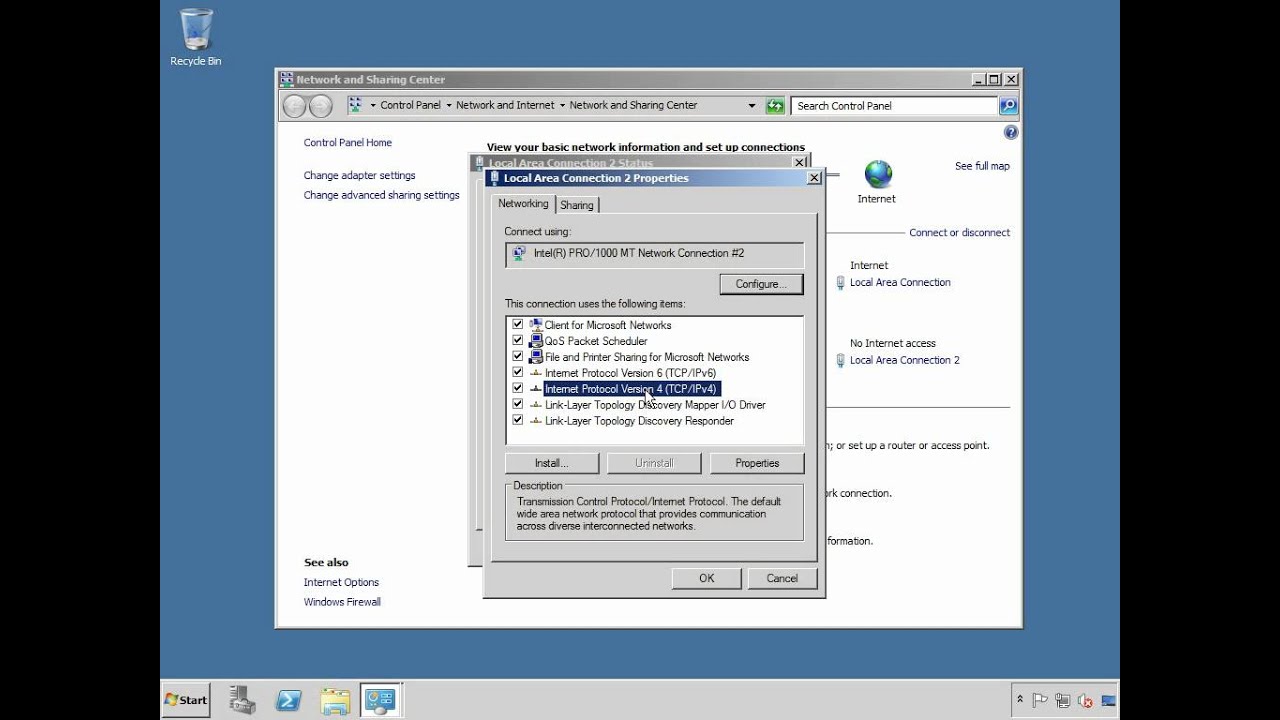Open dropdown arrow before Control Panel breadcrumb
This screenshot has height=720, width=1280.
point(373,105)
